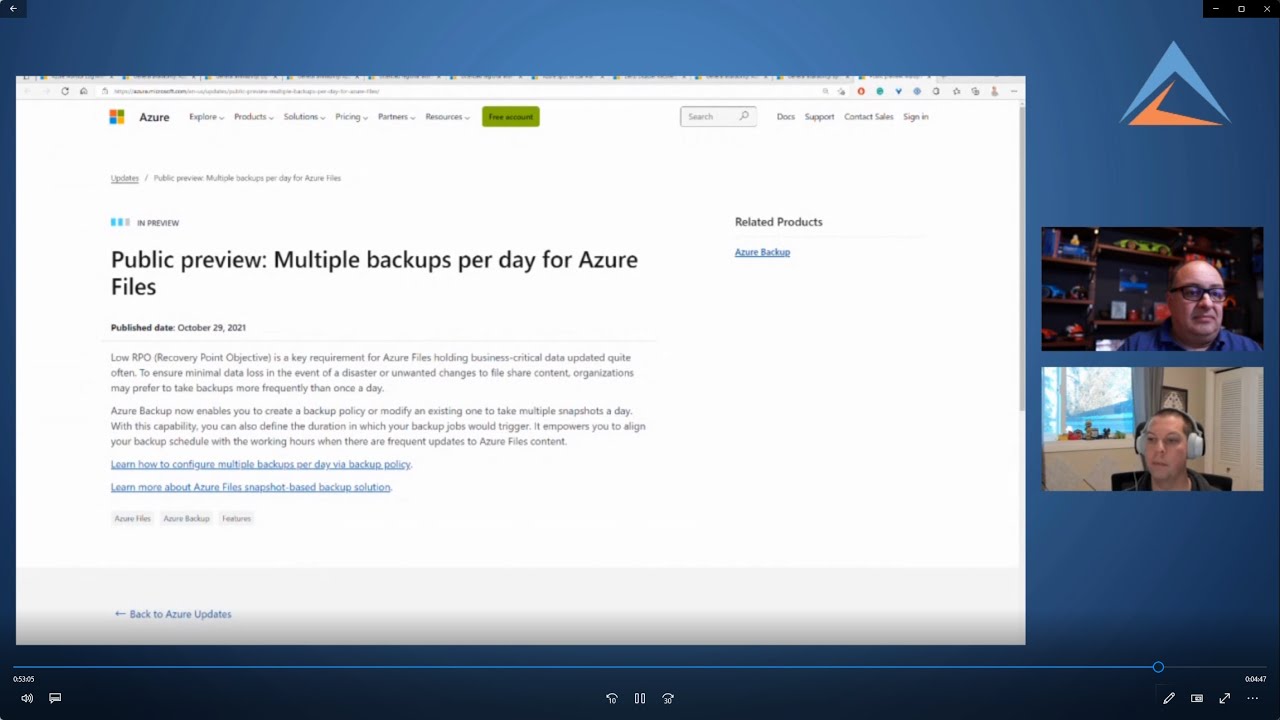Expand the Partners menu

[396, 117]
